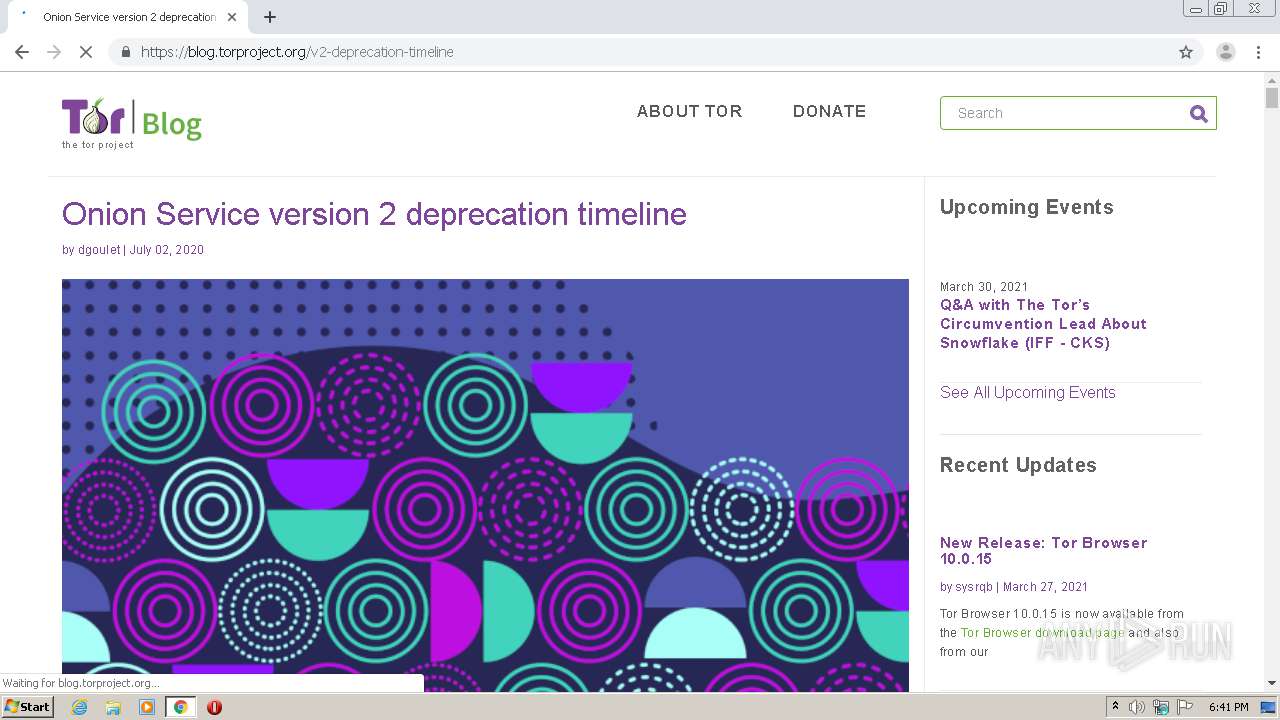The image size is (1280, 720).
Task: Click the browser address bar URL
Action: click(x=297, y=52)
